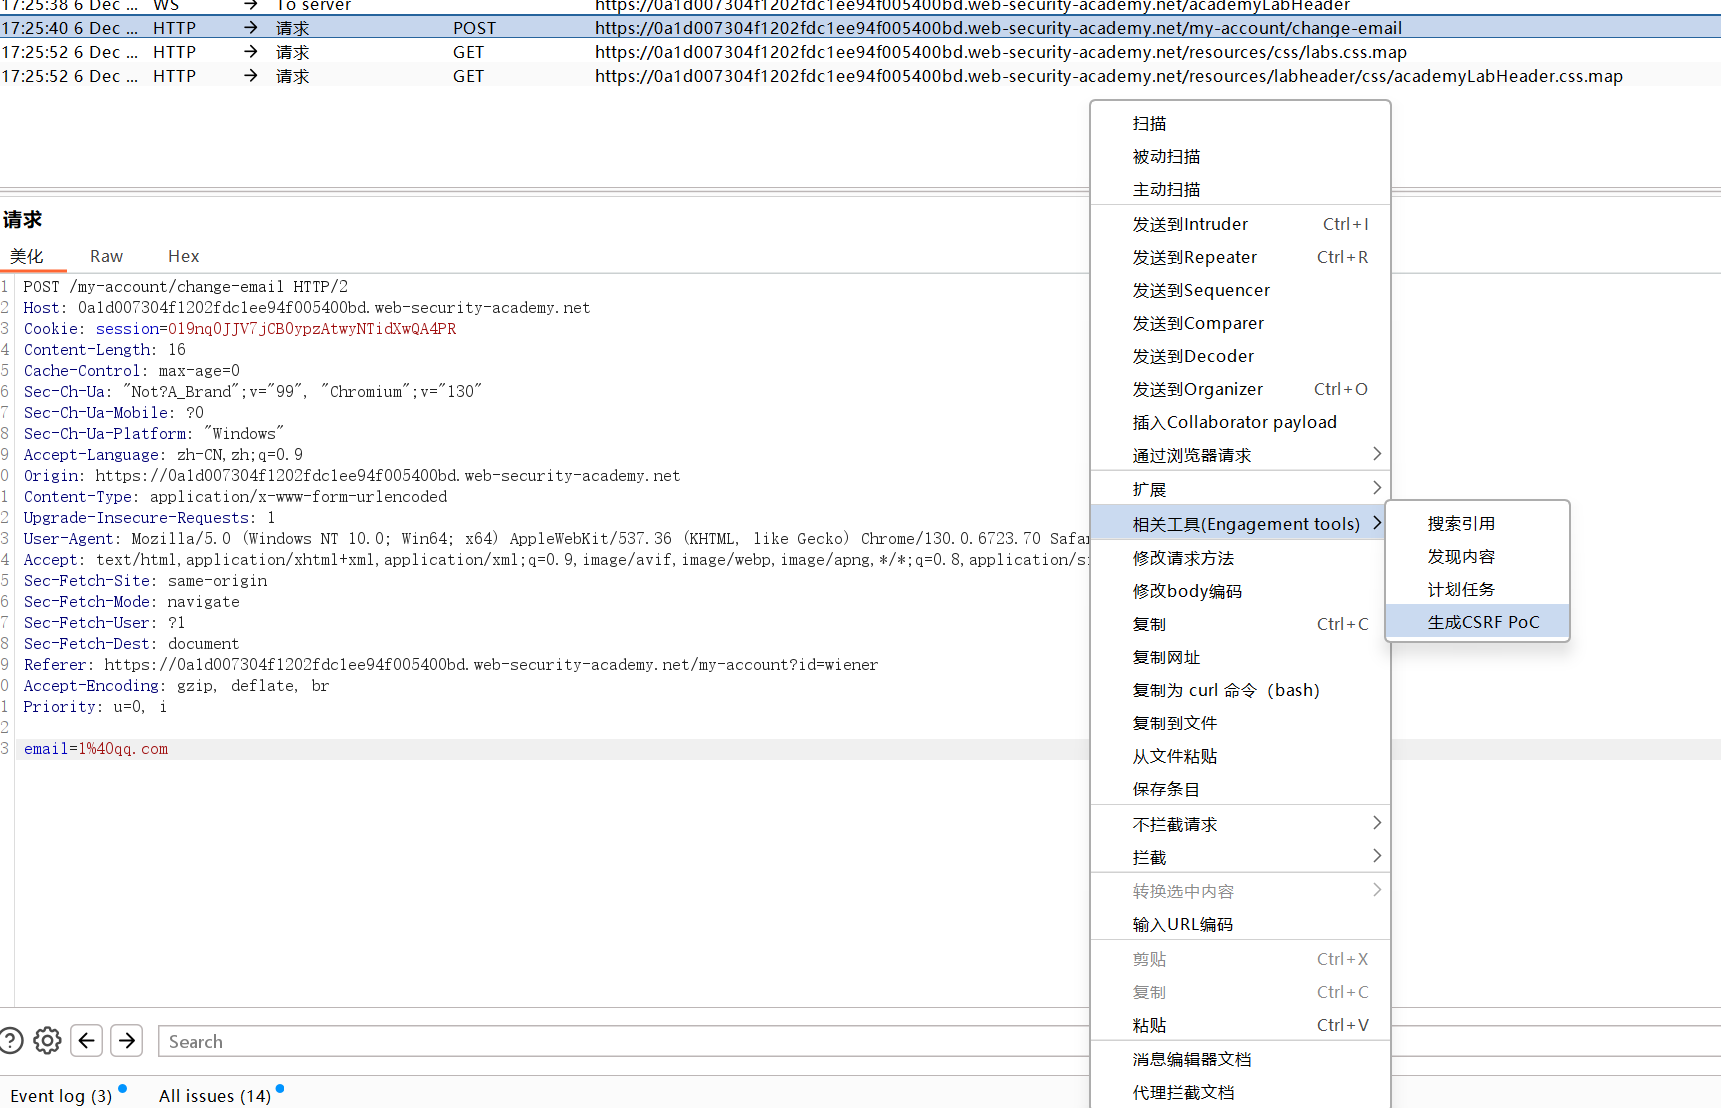Click 复制为 curl 命令 (bash) menu entry
Image resolution: width=1721 pixels, height=1108 pixels.
pyautogui.click(x=1225, y=690)
